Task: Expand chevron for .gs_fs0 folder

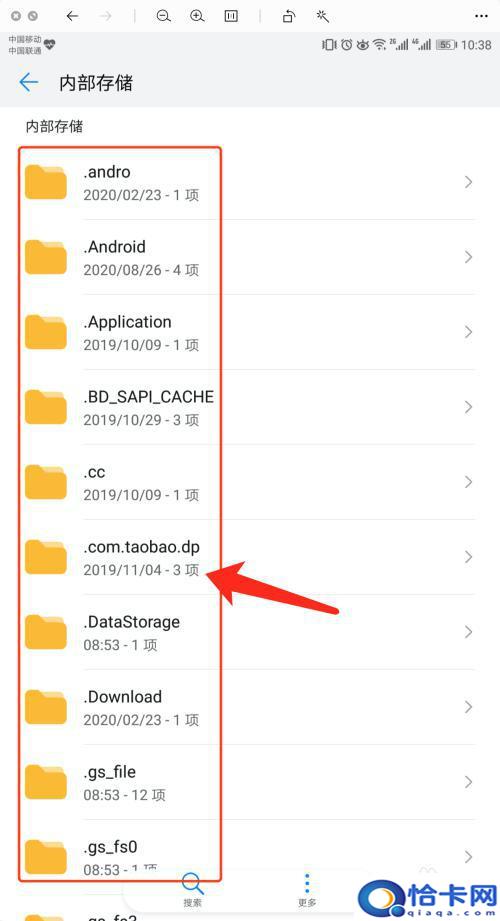Action: pyautogui.click(x=468, y=857)
